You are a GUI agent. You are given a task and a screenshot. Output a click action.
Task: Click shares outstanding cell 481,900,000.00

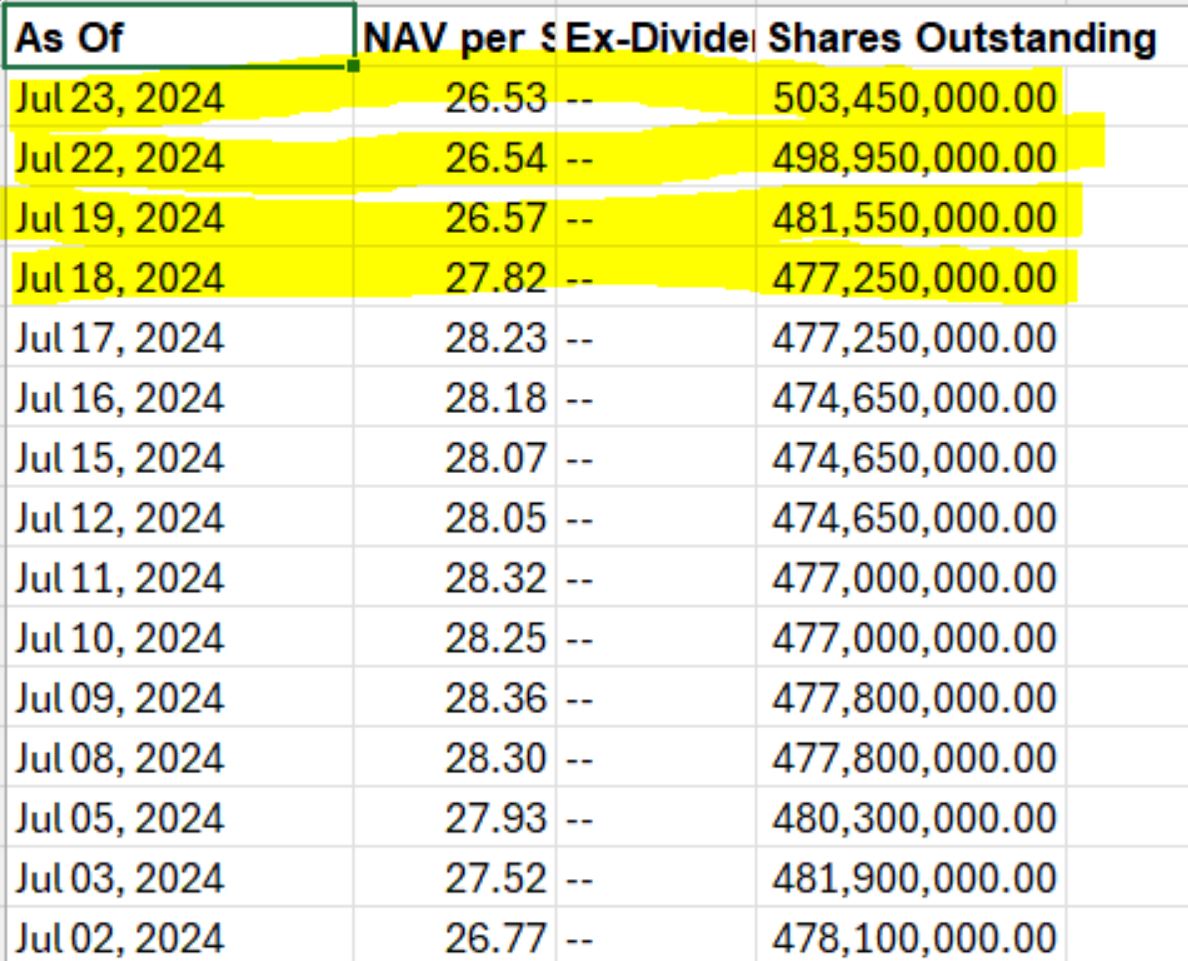[913, 878]
